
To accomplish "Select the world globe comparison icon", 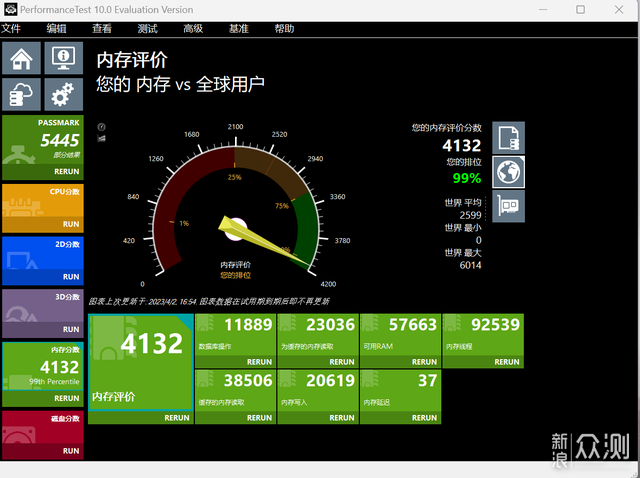I will [508, 172].
